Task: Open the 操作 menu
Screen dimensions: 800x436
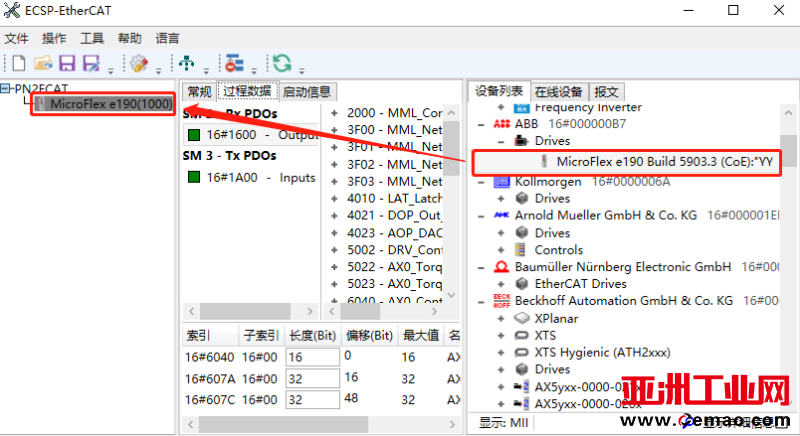Action: (x=54, y=38)
